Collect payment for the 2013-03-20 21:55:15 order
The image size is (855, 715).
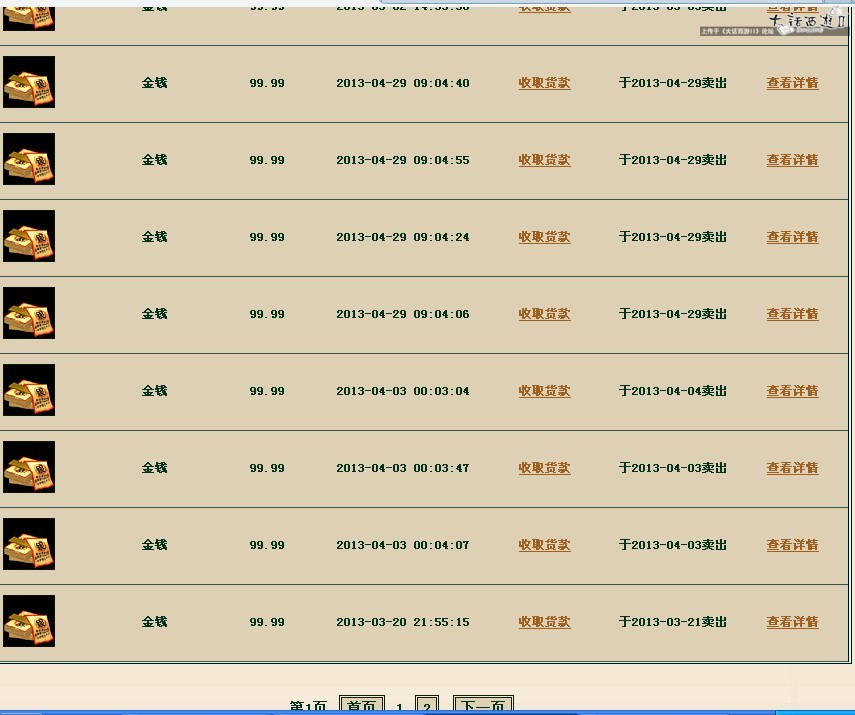click(x=544, y=622)
